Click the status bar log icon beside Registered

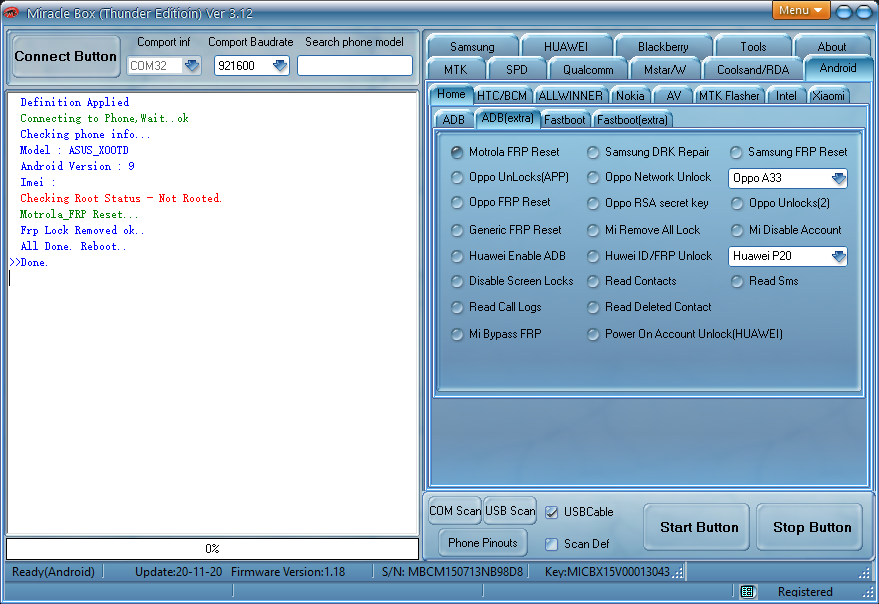coord(747,592)
